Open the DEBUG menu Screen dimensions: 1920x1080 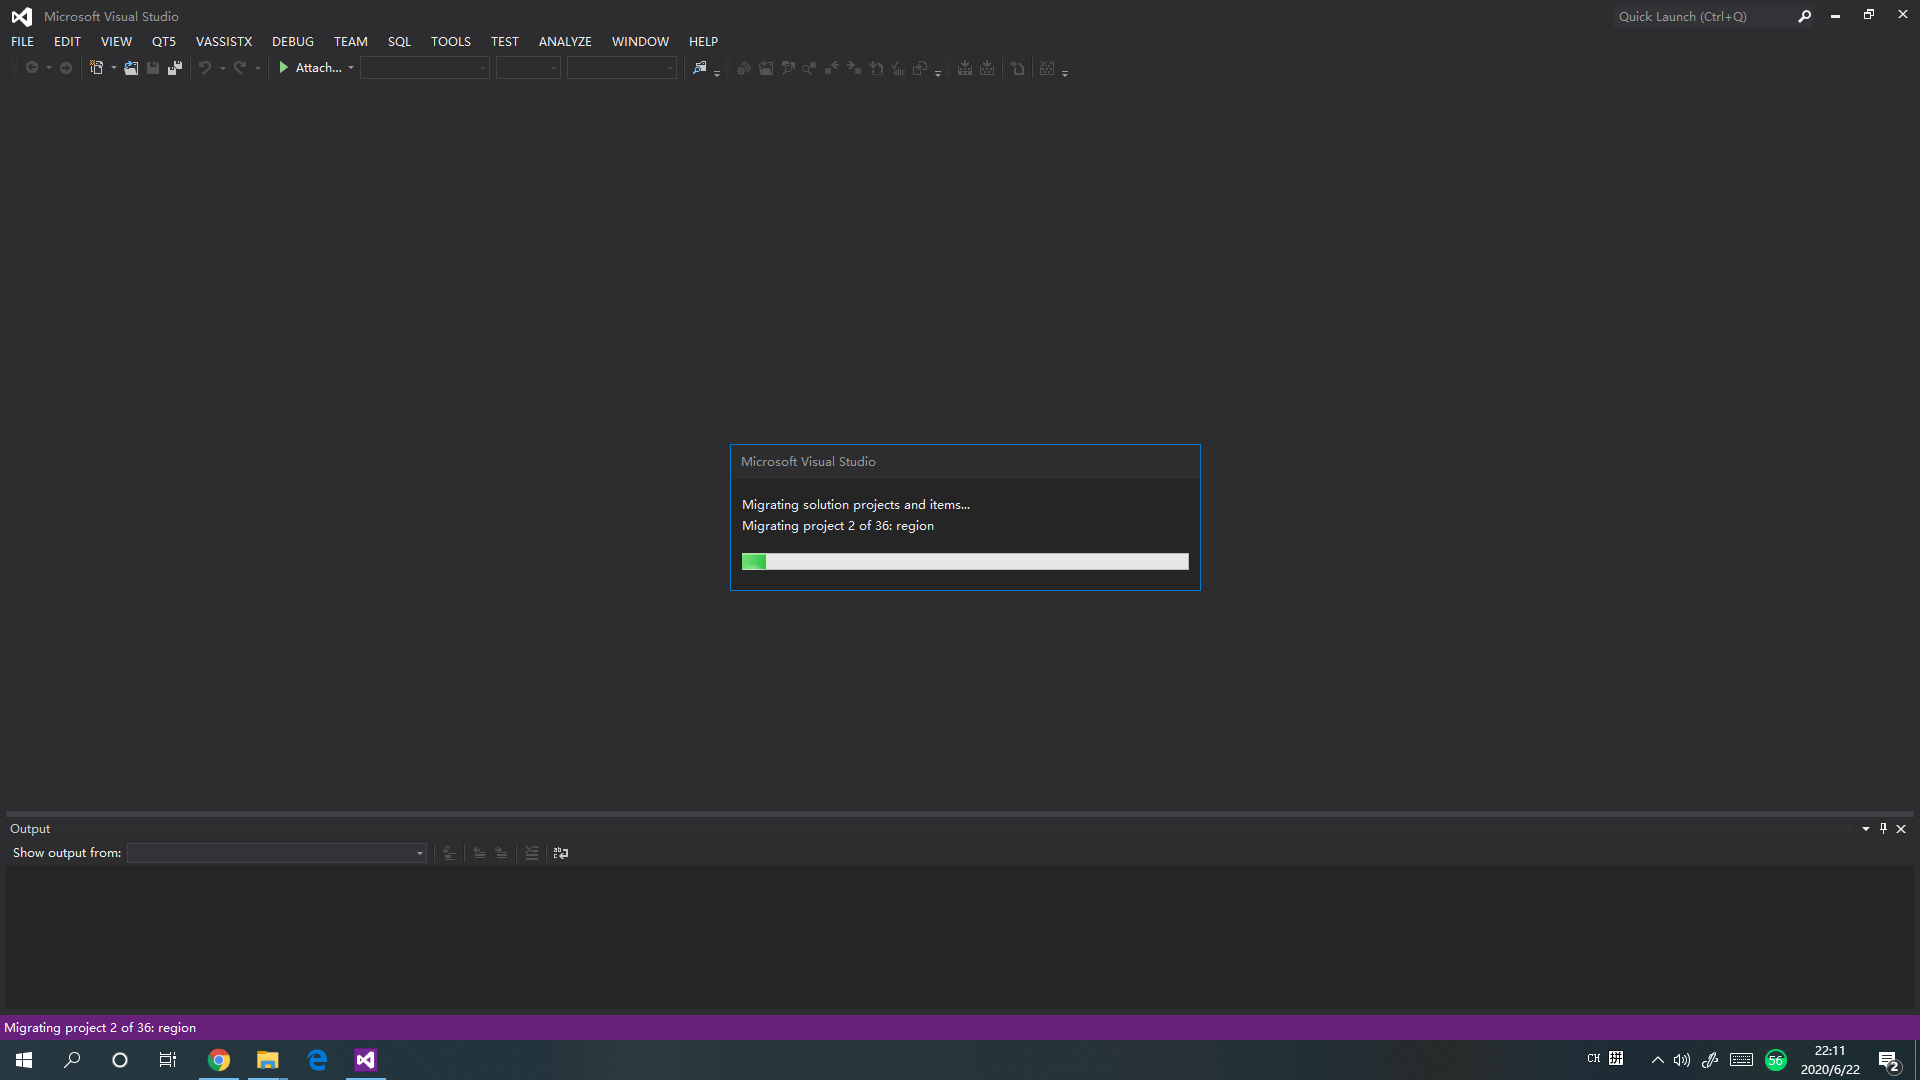click(292, 41)
